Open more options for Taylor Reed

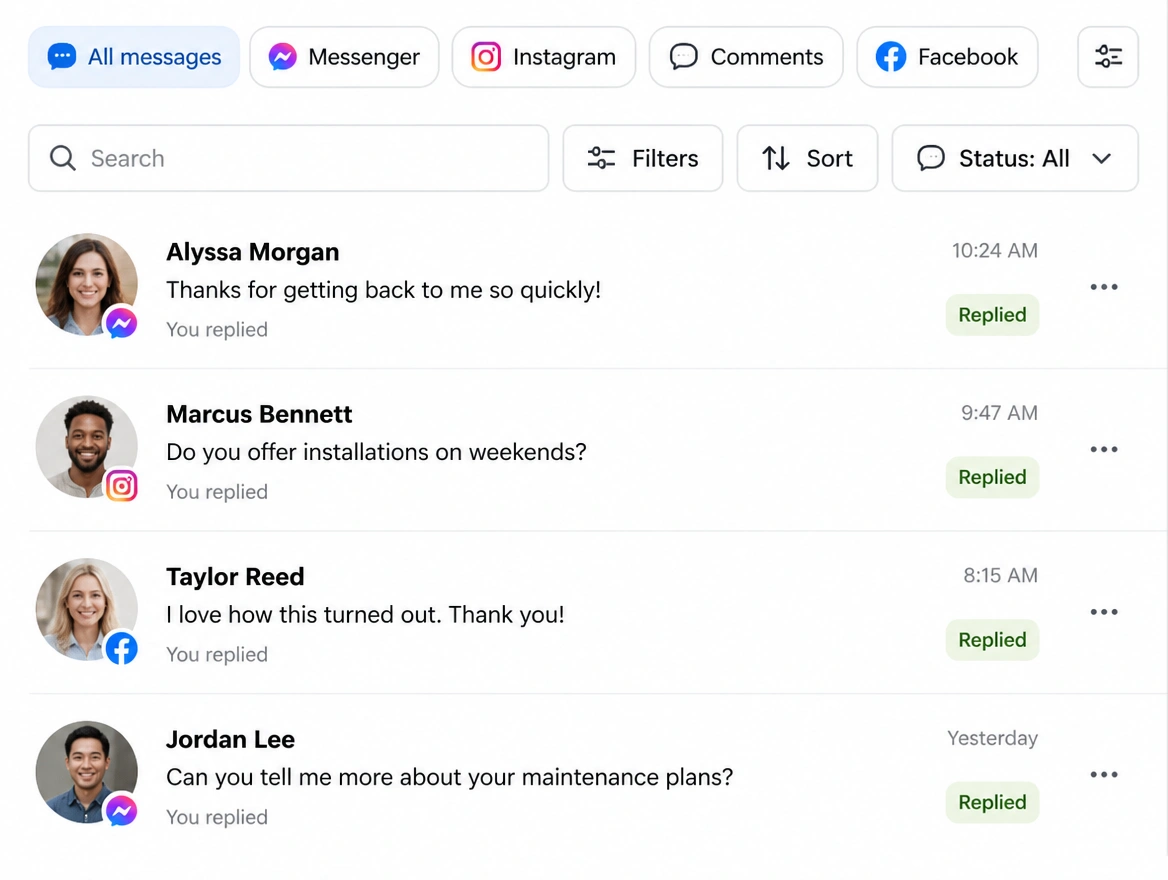[1104, 612]
